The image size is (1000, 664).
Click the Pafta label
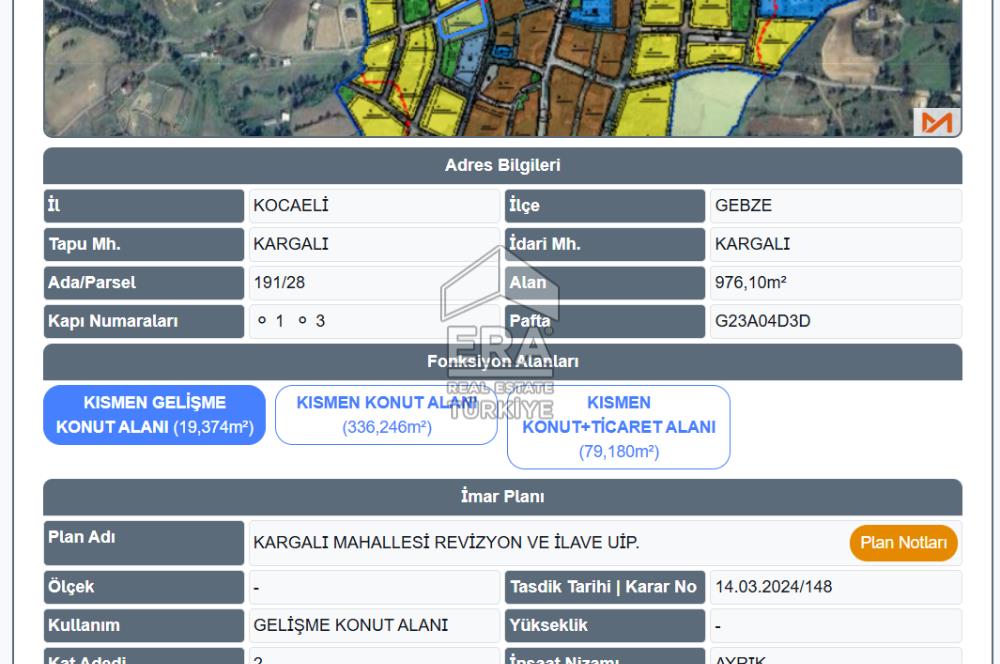tap(605, 321)
